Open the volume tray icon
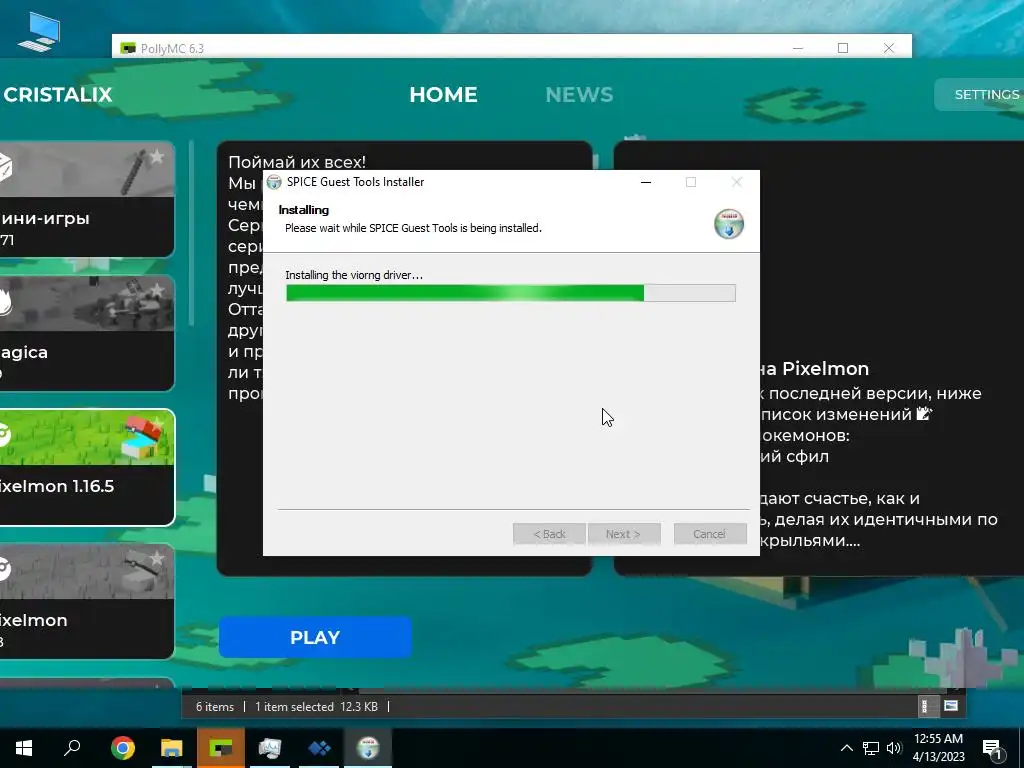Viewport: 1024px width, 768px height. coord(894,748)
